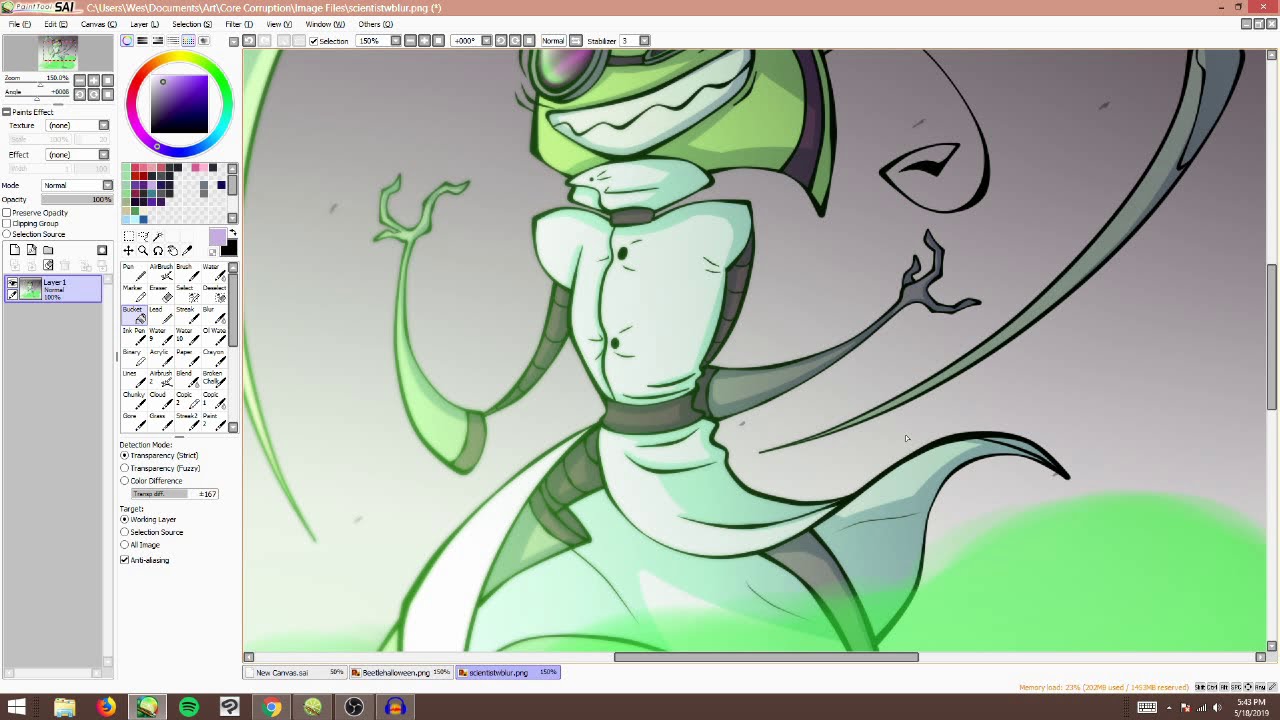Select the Bucket tool
The height and width of the screenshot is (720, 1280).
click(x=134, y=315)
